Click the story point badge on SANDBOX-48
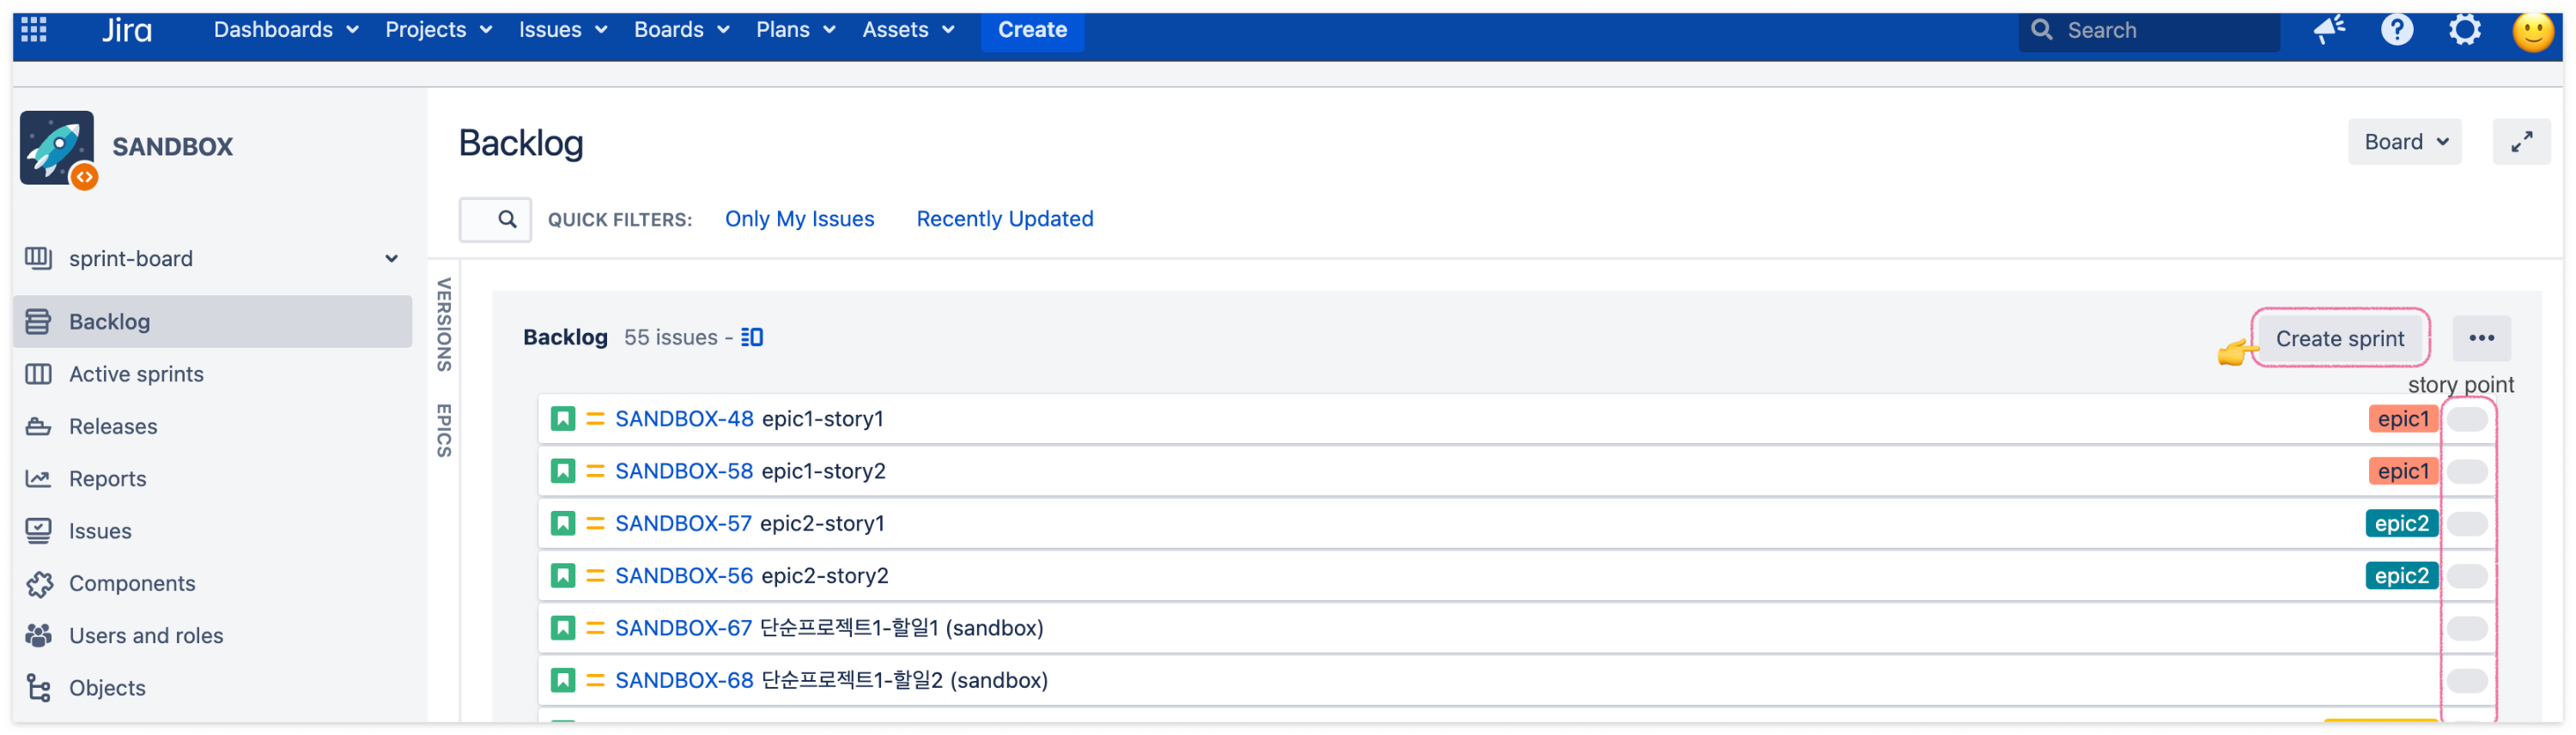The width and height of the screenshot is (2576, 735). pyautogui.click(x=2466, y=419)
